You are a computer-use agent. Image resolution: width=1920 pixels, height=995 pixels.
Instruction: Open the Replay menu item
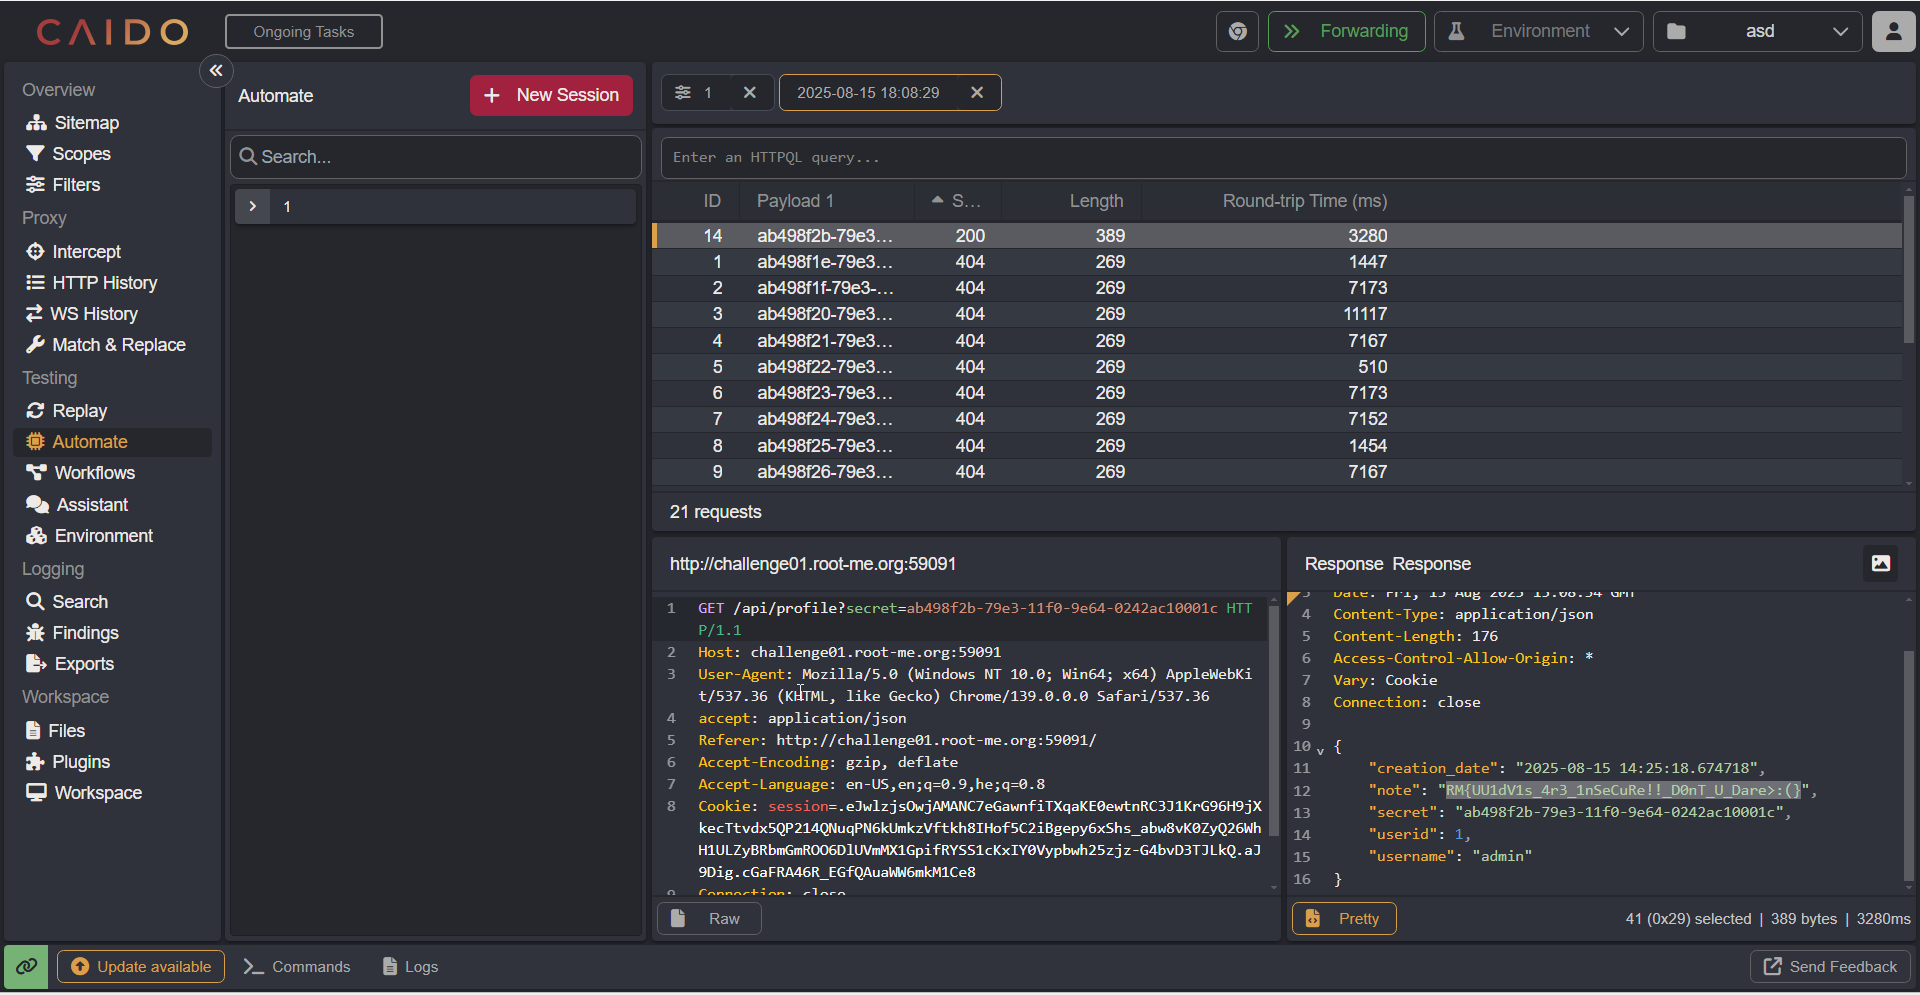79,411
